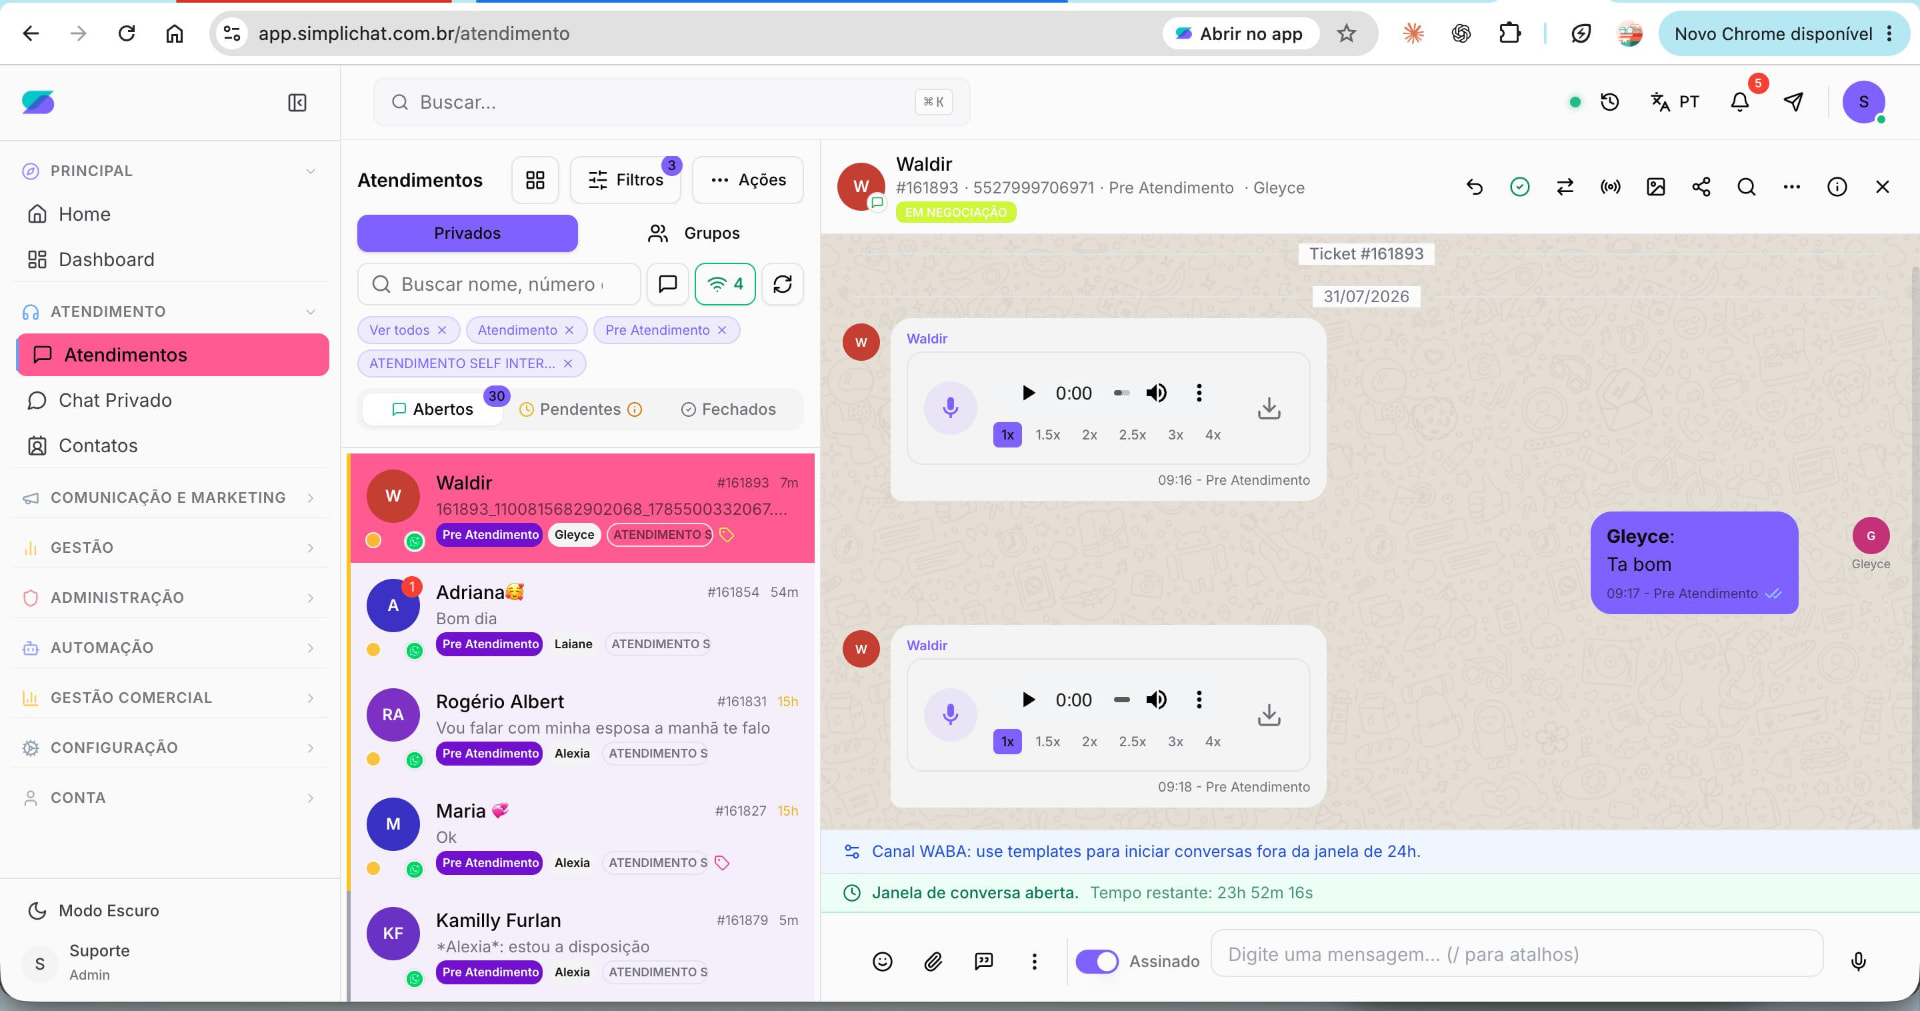Screen dimensions: 1920x1011
Task: Select the Privados tab
Action: click(467, 233)
